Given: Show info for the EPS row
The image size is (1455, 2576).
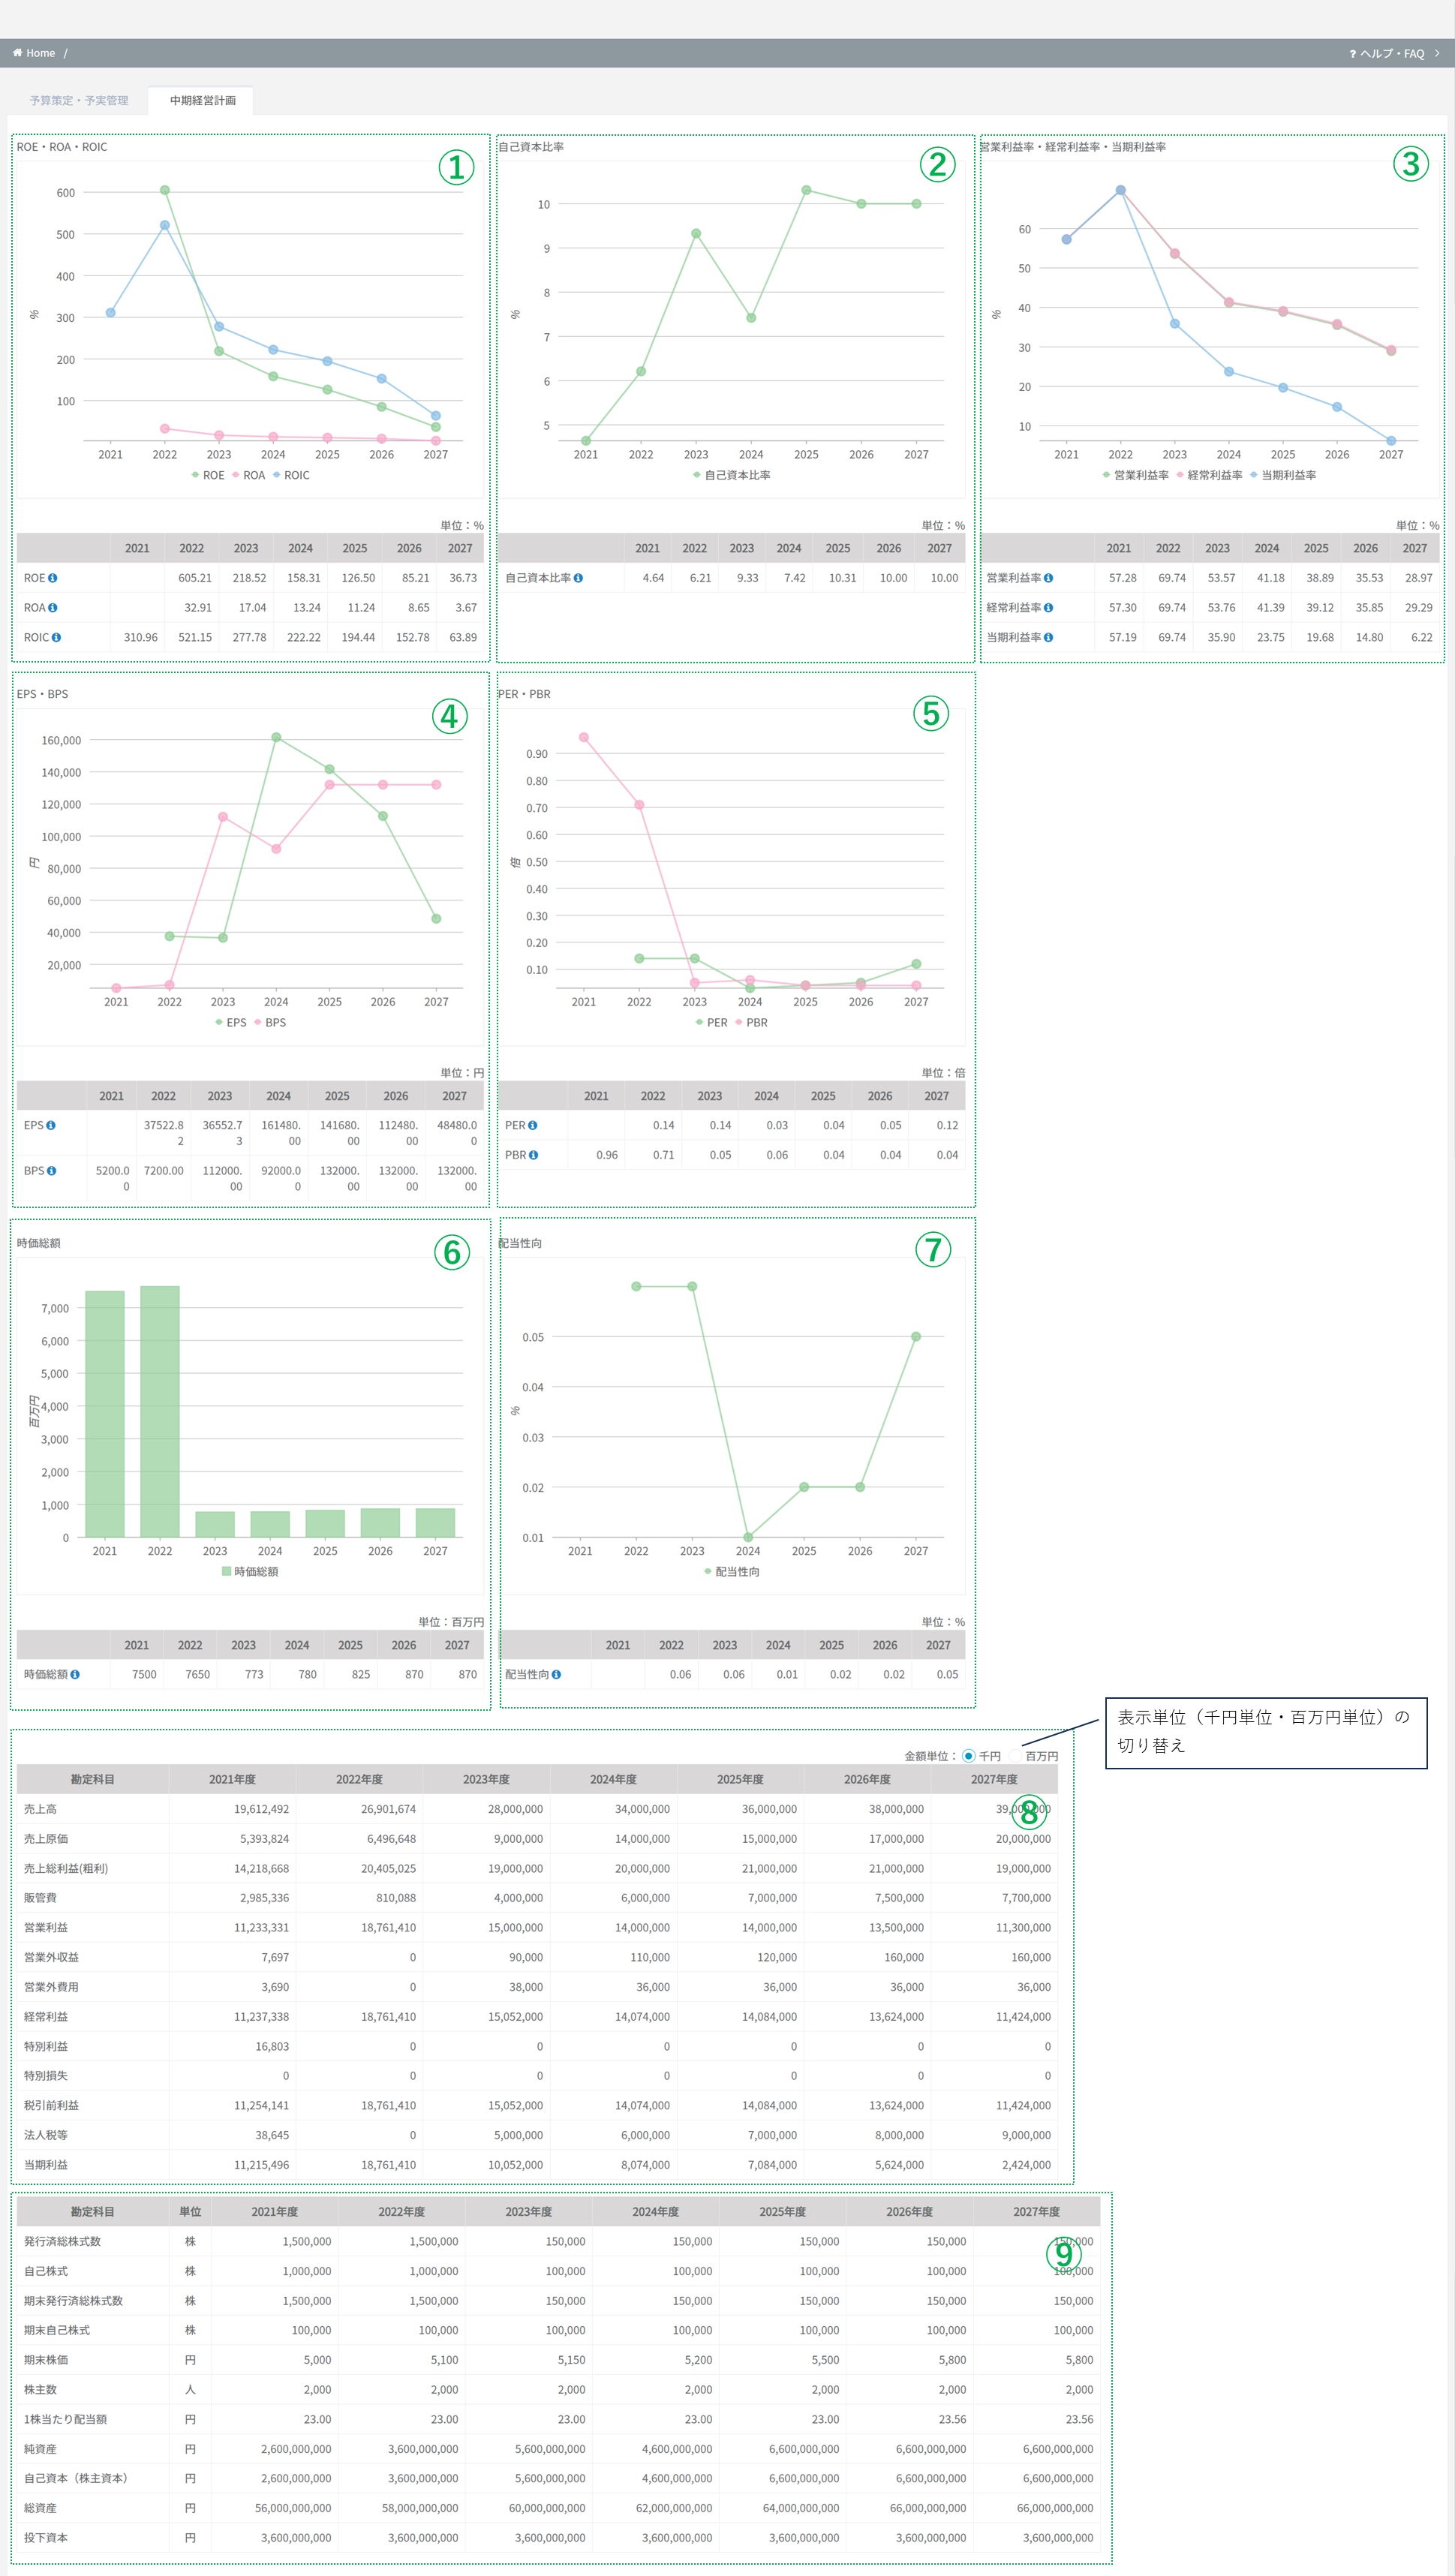Looking at the screenshot, I should [51, 1125].
